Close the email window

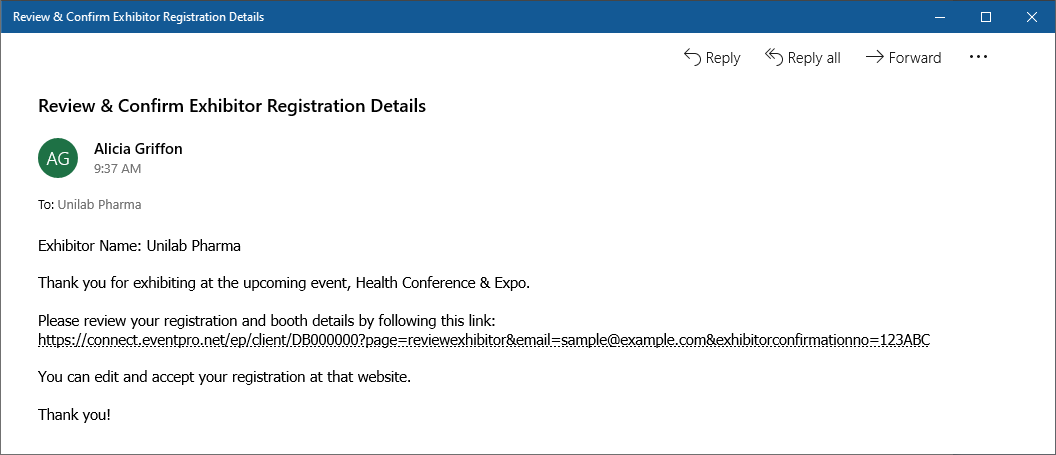(1032, 17)
